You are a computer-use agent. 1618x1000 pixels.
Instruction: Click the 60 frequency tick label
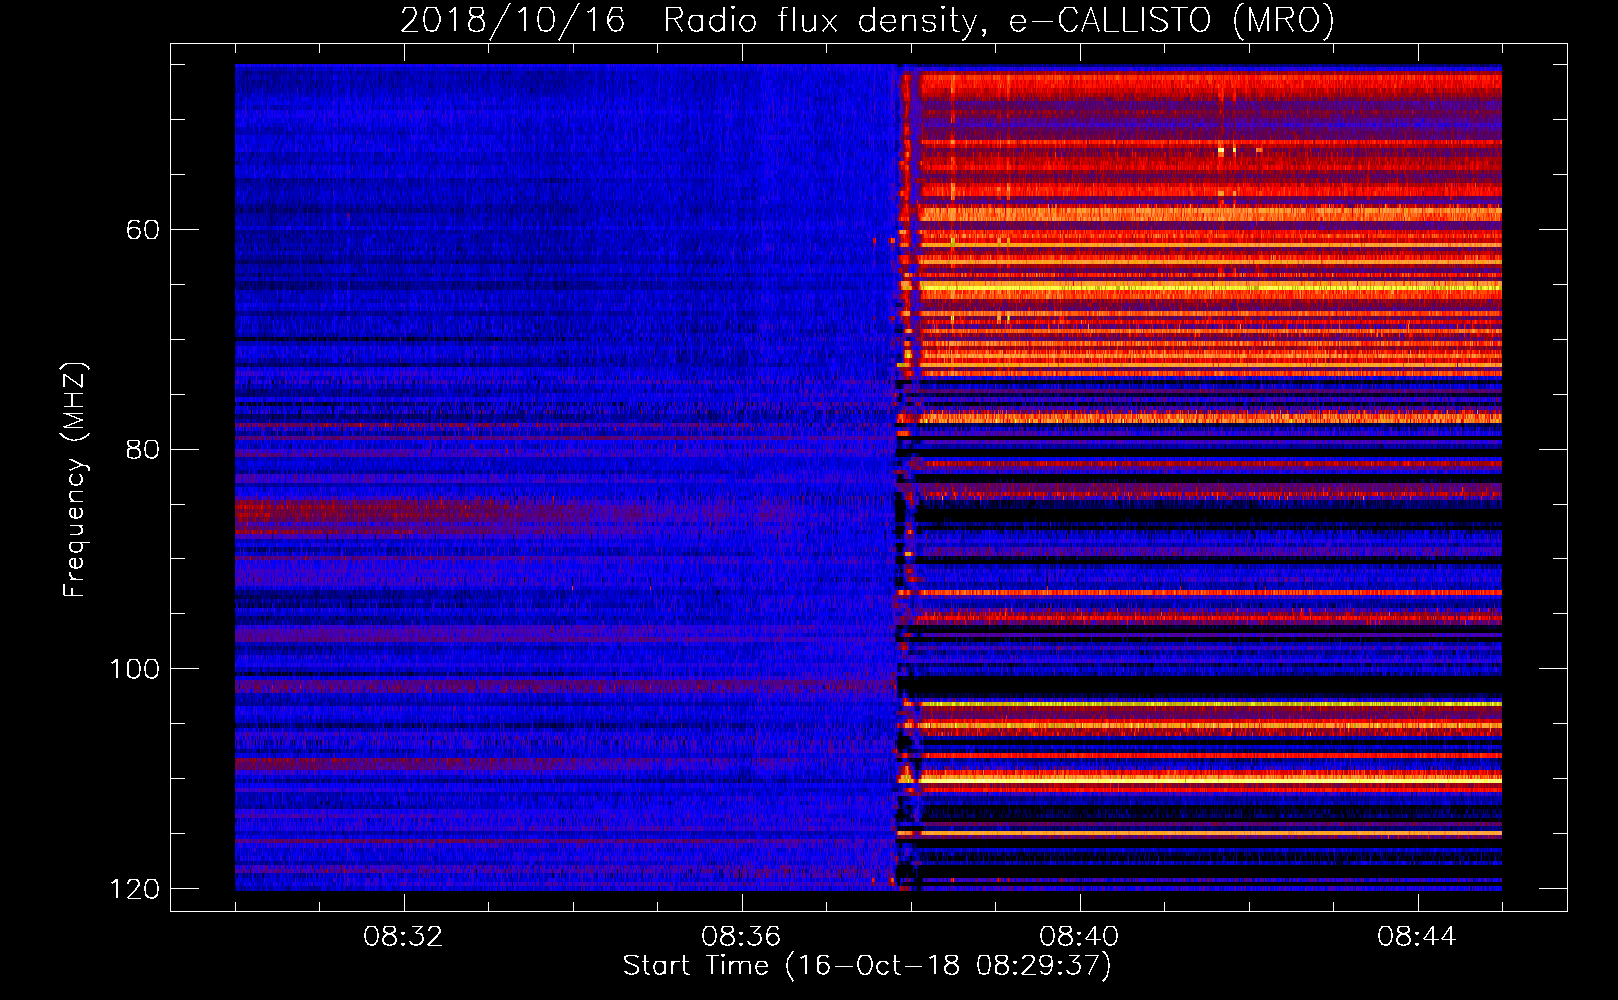point(143,230)
